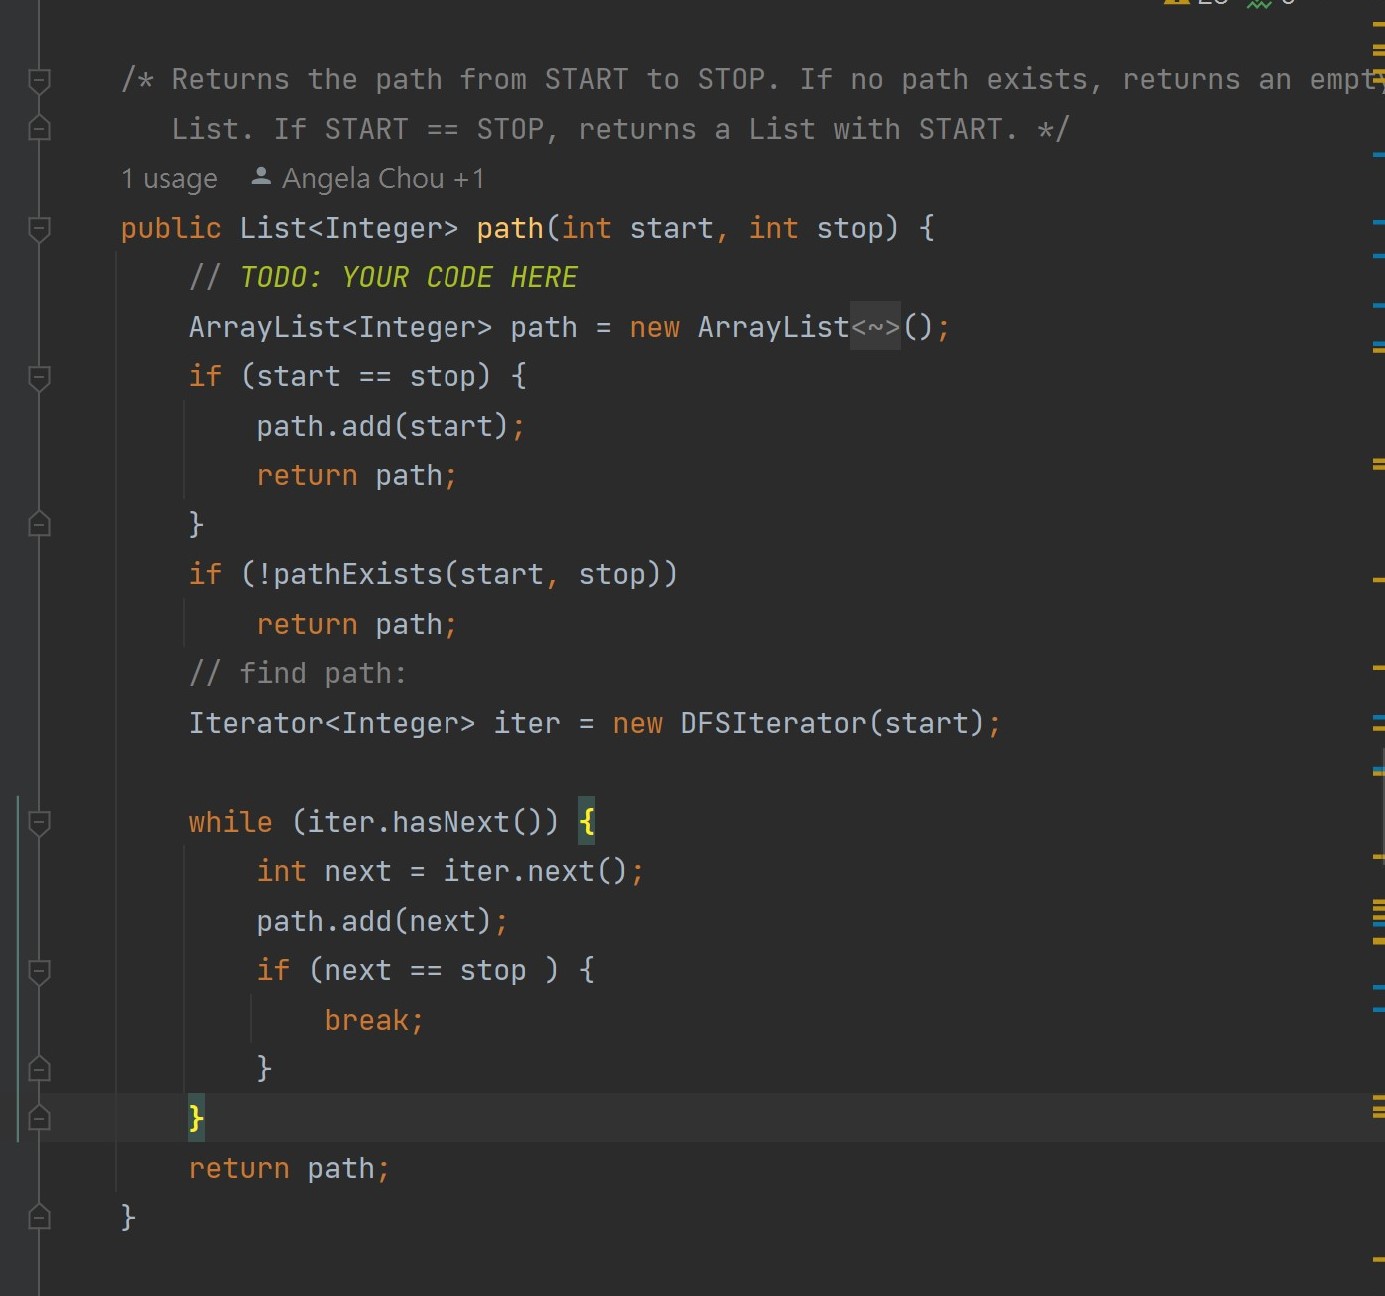Click fold-end marker at while loop's closing brace
The width and height of the screenshot is (1385, 1296).
(39, 1117)
